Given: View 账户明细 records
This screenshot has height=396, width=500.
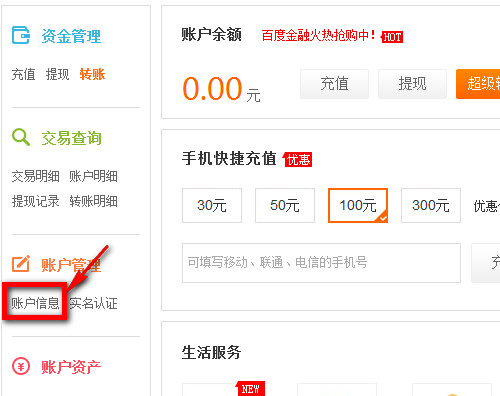Looking at the screenshot, I should pos(93,176).
